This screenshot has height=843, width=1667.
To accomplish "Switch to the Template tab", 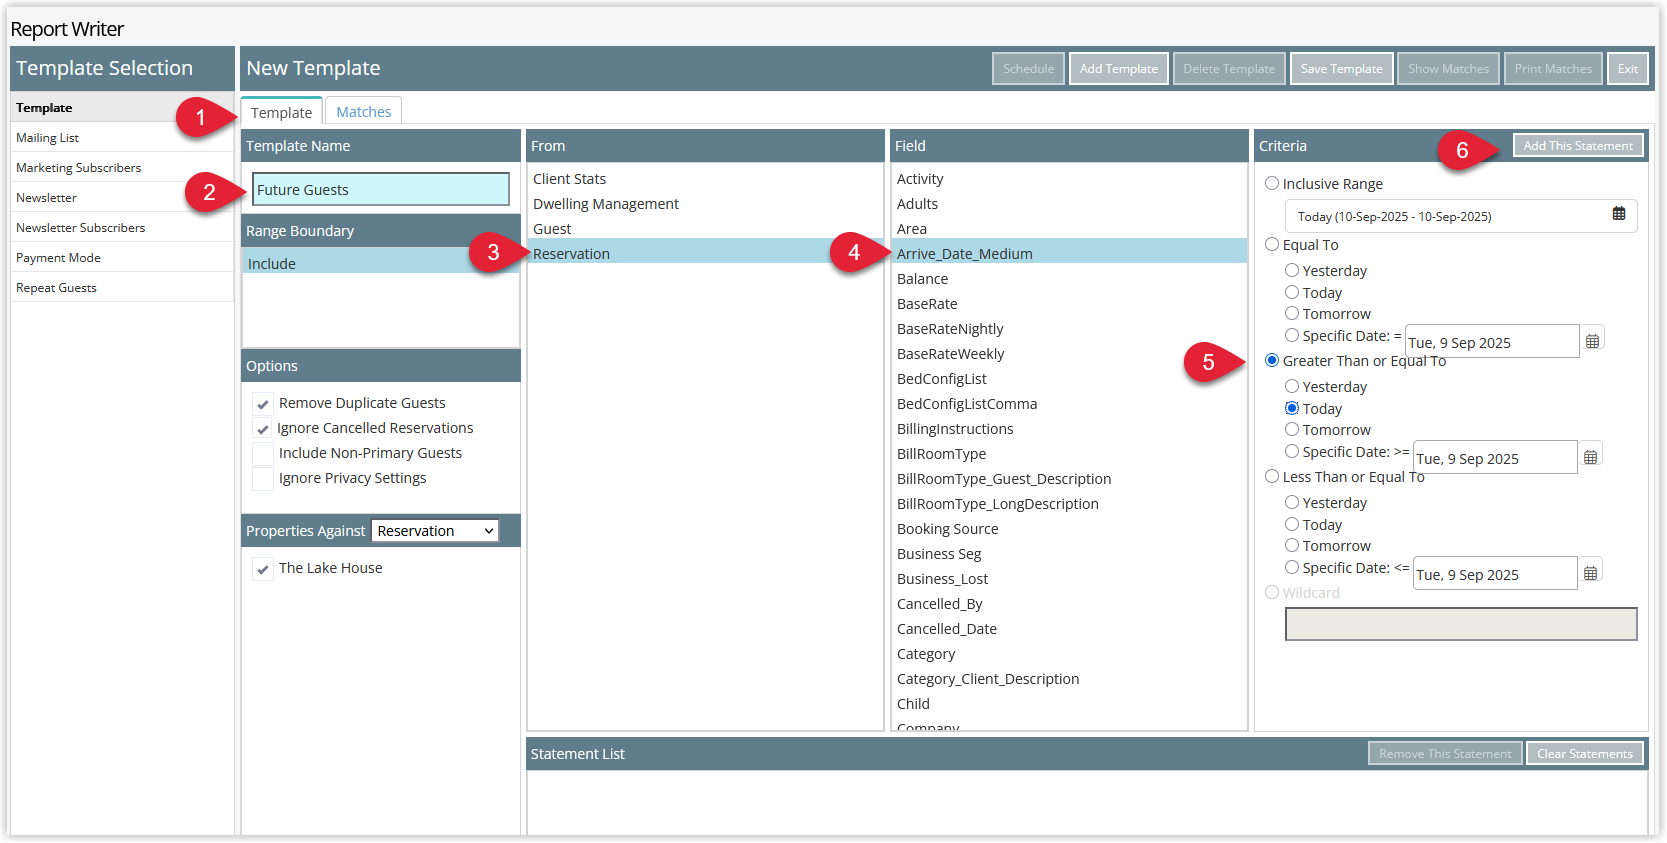I will pos(281,112).
